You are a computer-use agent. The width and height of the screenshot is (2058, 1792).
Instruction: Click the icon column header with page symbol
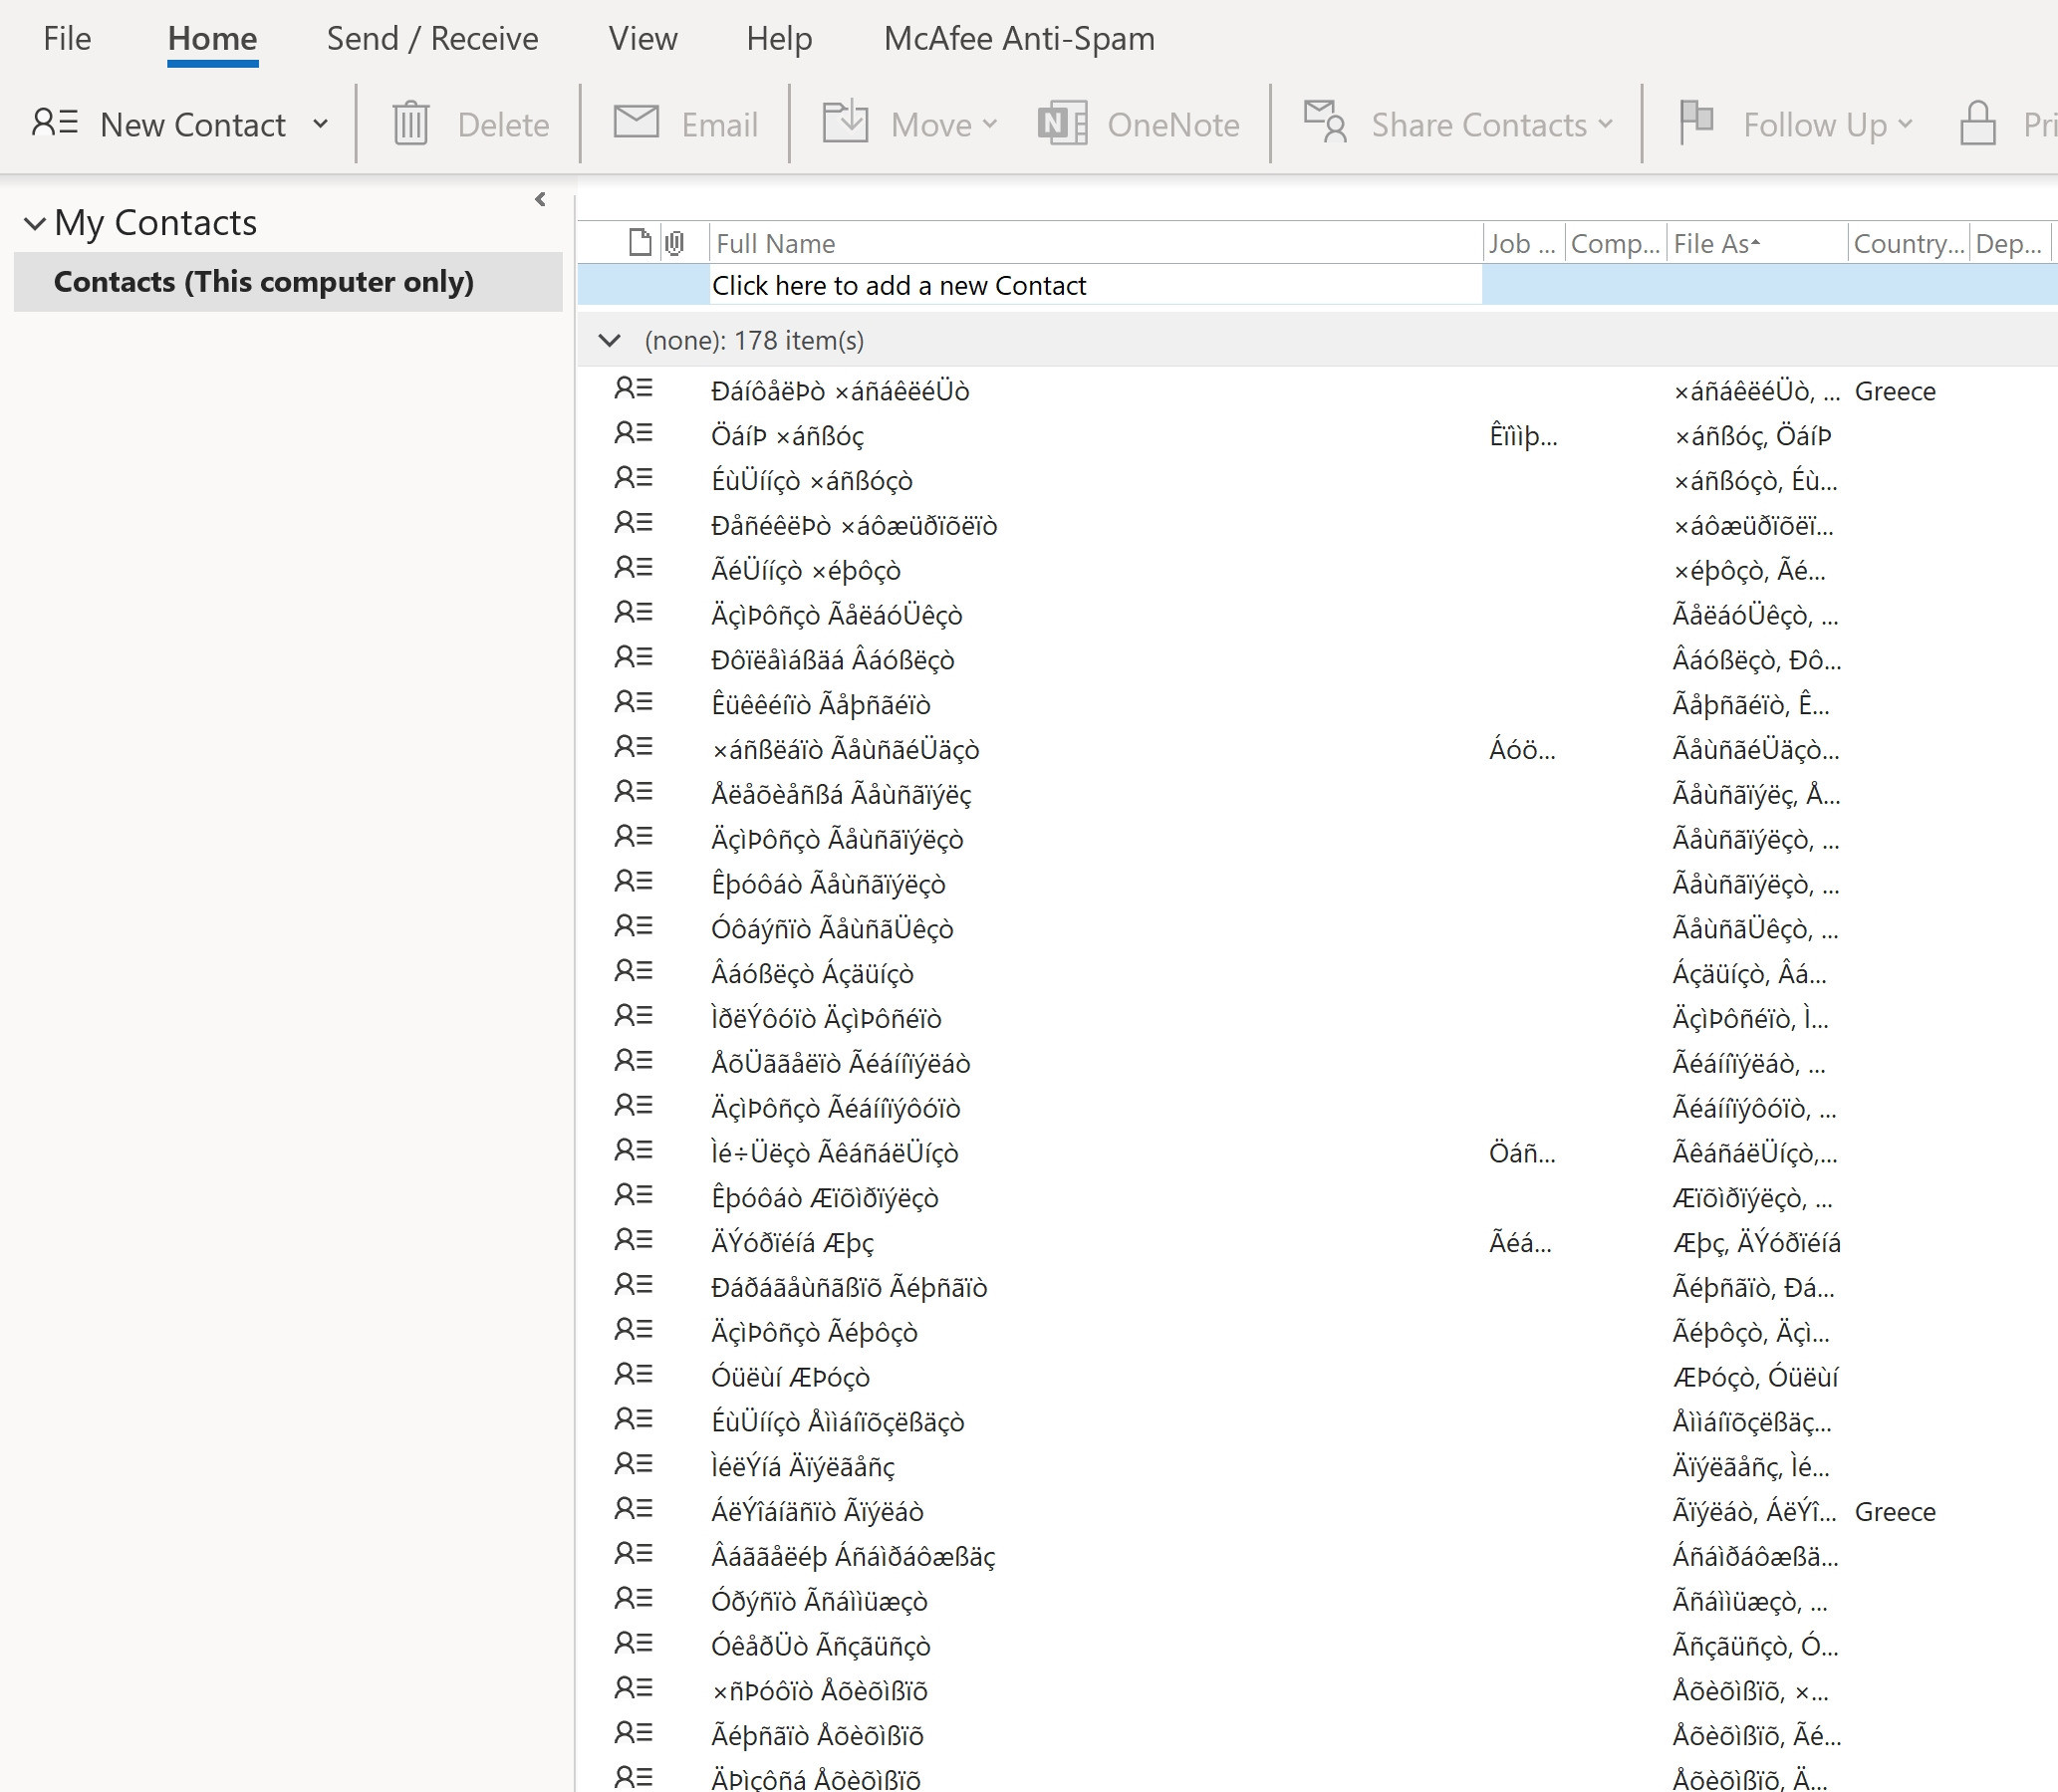(x=639, y=243)
